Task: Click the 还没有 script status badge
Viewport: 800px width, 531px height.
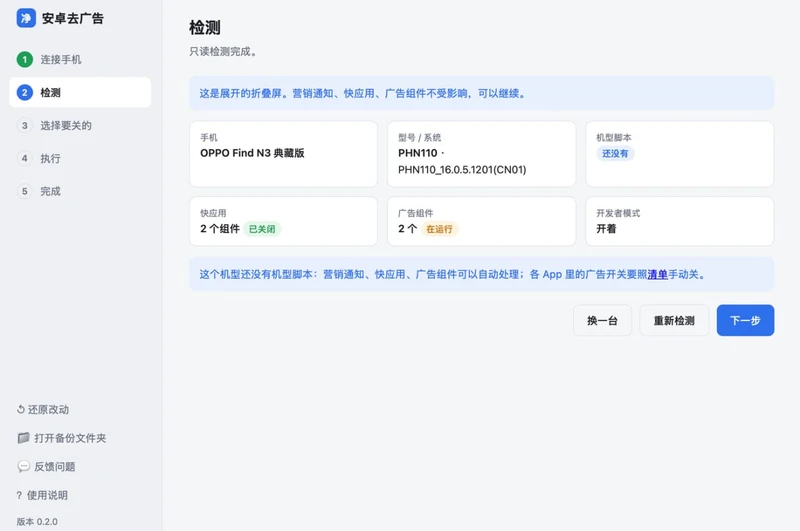Action: [615, 154]
